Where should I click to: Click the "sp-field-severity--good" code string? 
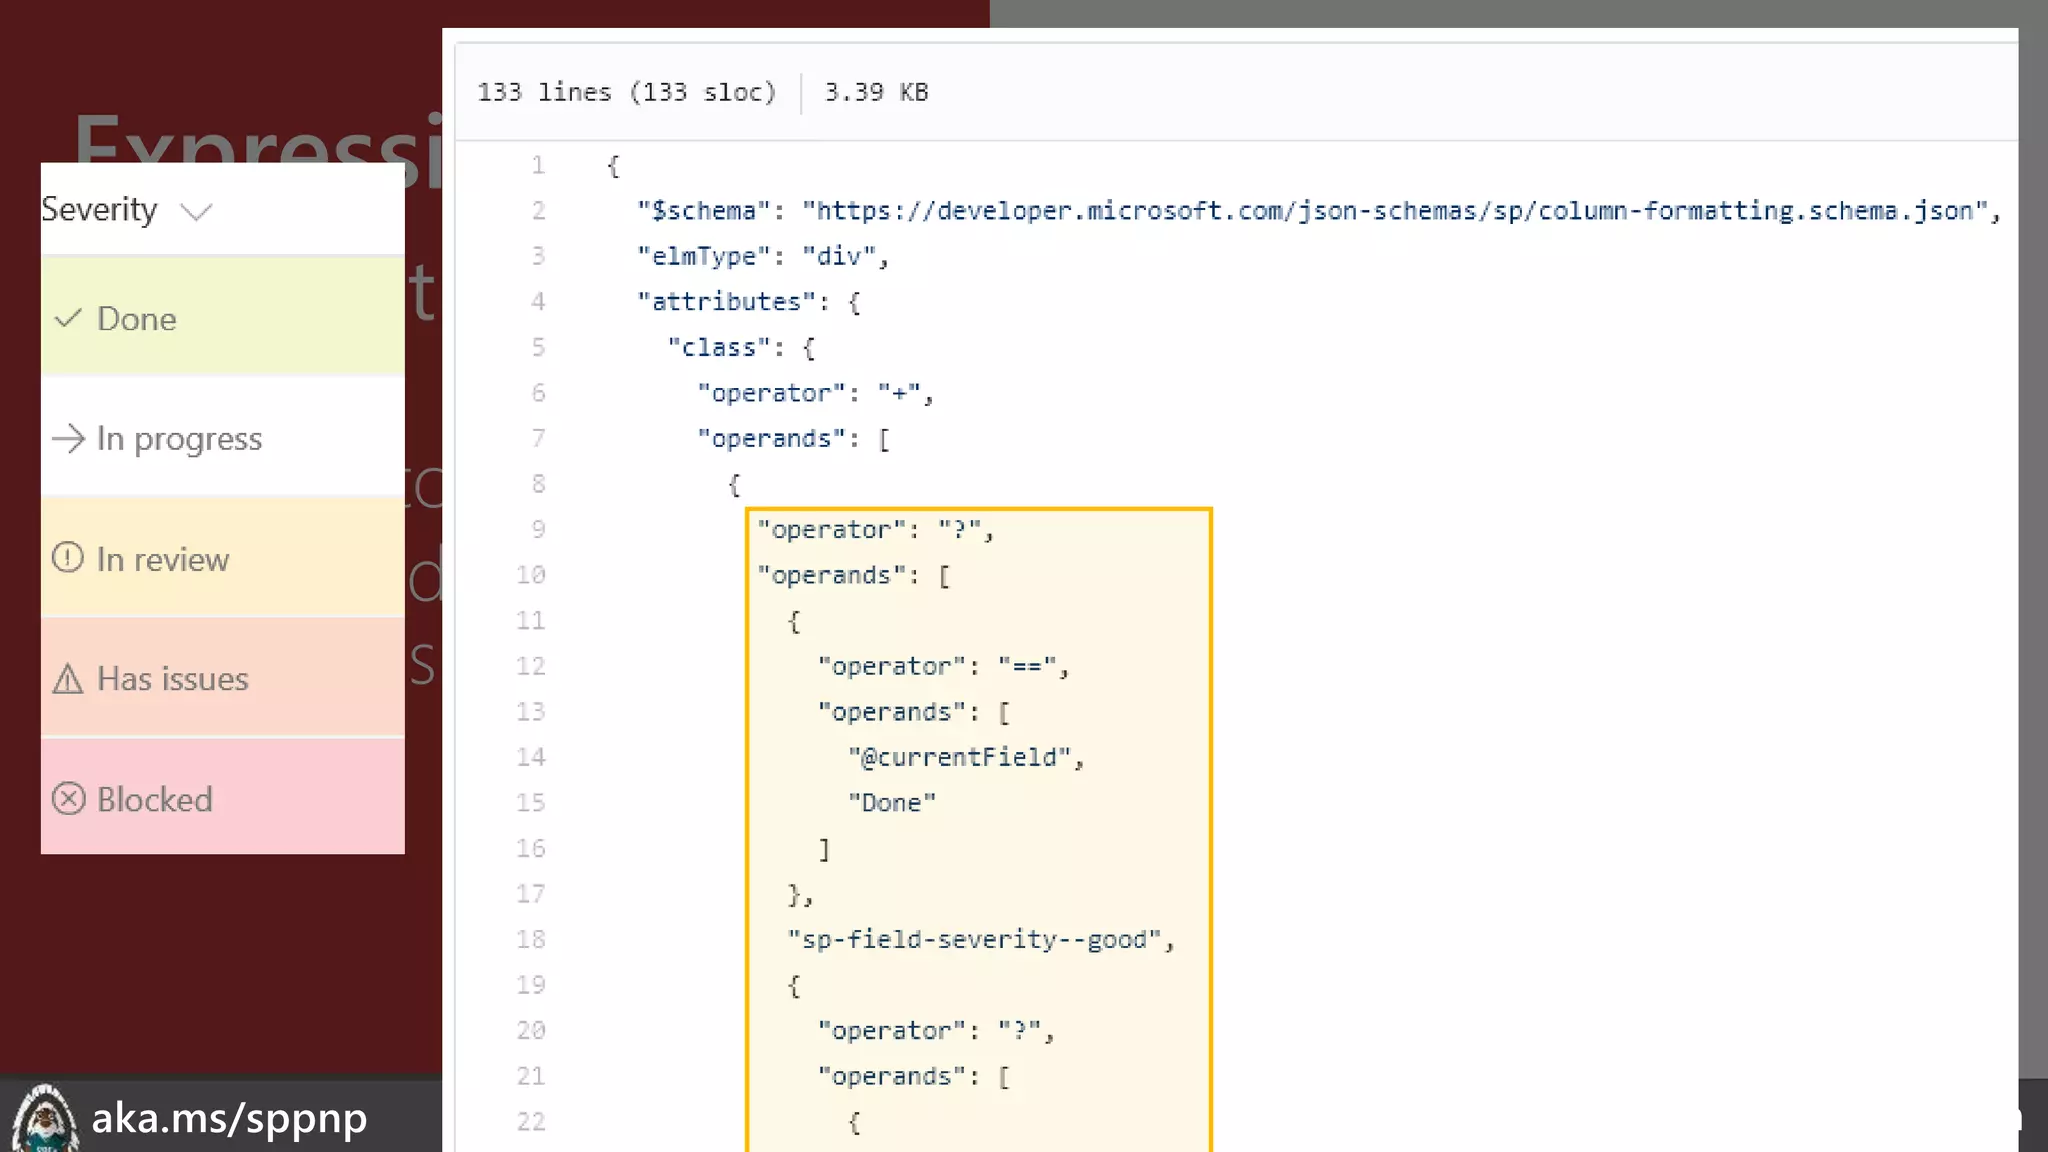[974, 940]
